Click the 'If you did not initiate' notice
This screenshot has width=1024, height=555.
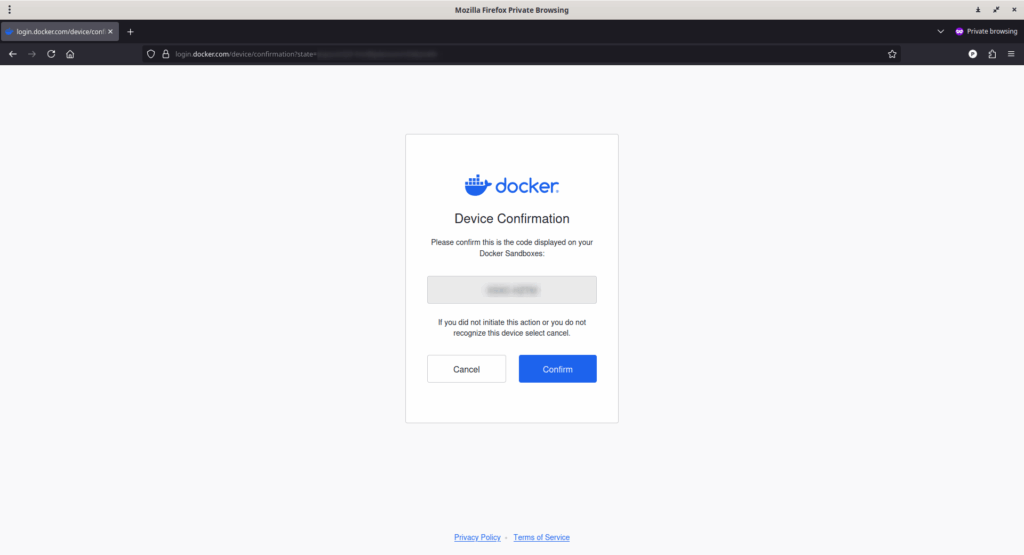(511, 328)
